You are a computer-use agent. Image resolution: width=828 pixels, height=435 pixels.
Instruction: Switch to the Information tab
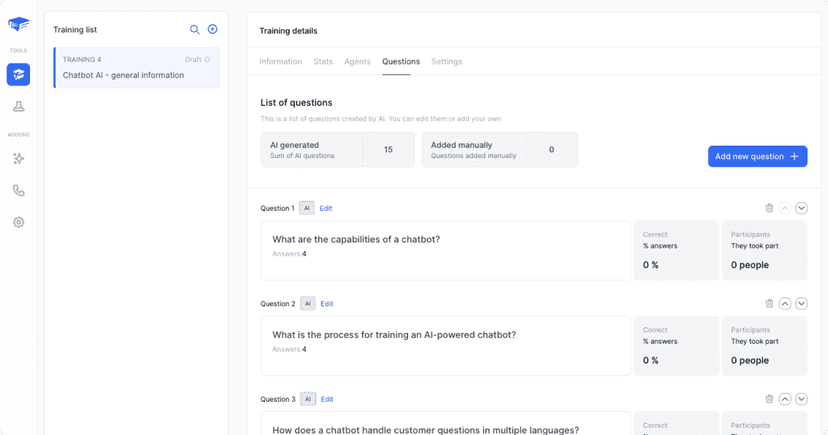pos(280,62)
